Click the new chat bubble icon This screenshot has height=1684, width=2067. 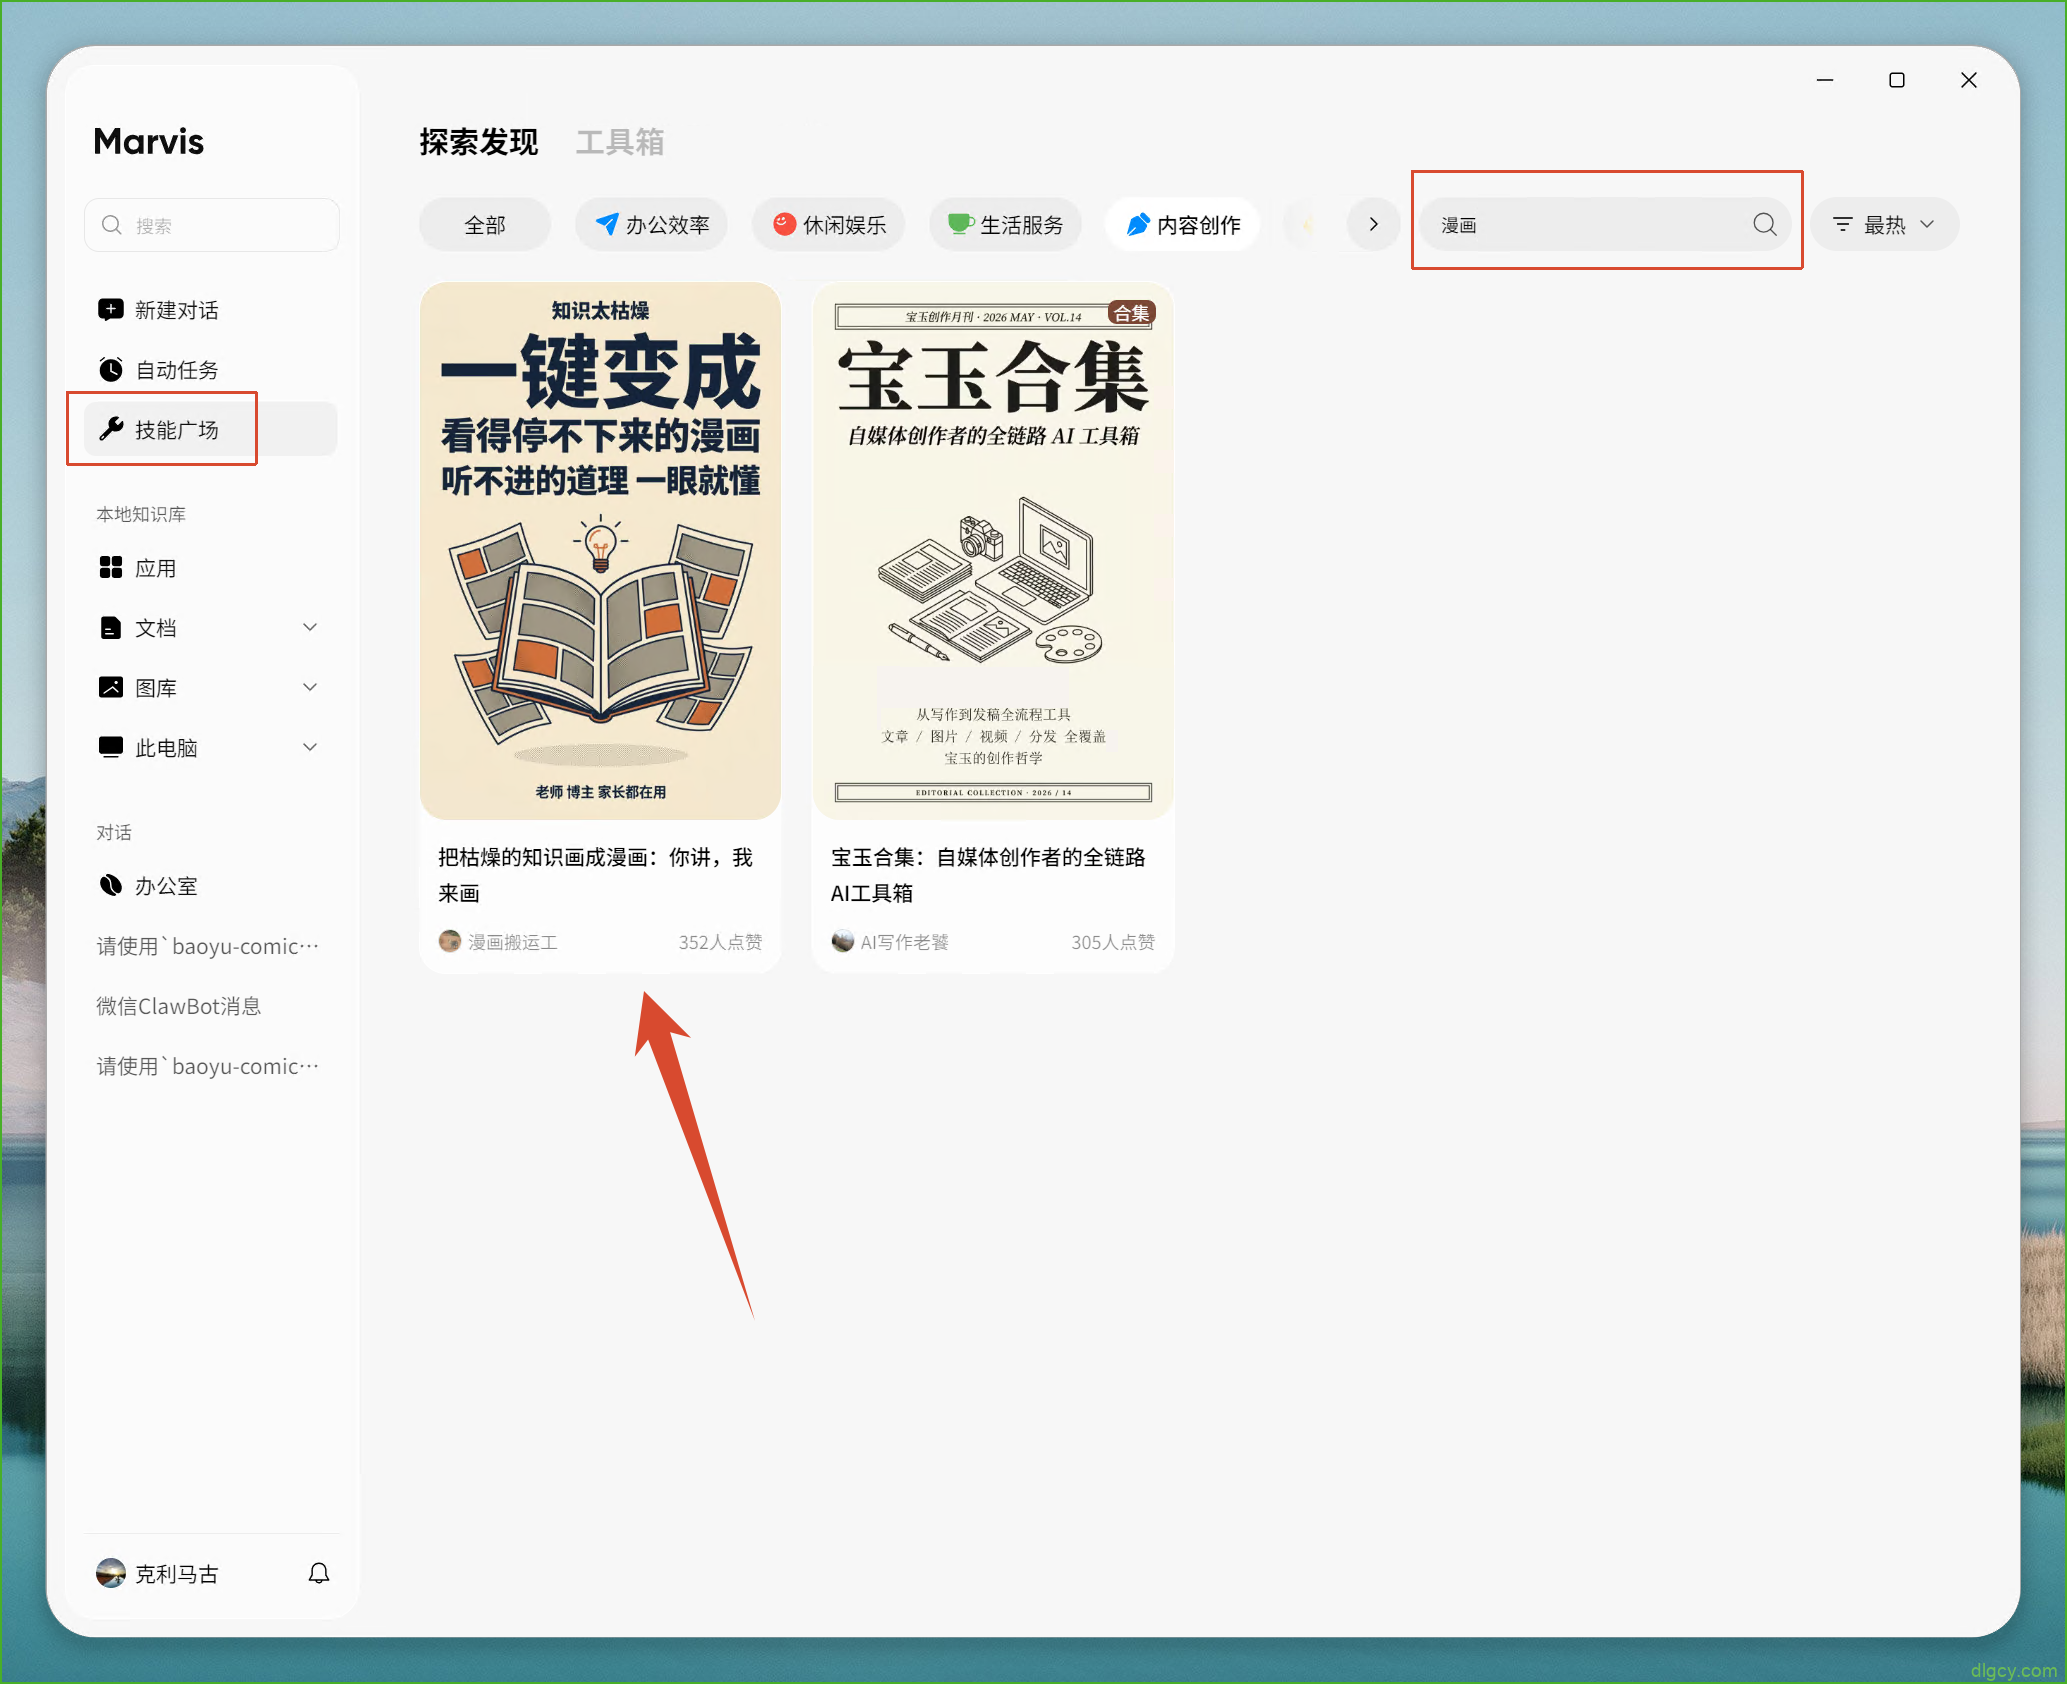[111, 310]
